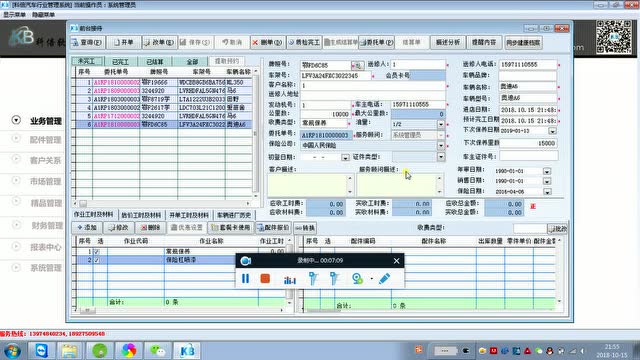Image resolution: width=640 pixels, height=360 pixels.
Task: Click the KB application icon in the taskbar
Action: click(187, 351)
